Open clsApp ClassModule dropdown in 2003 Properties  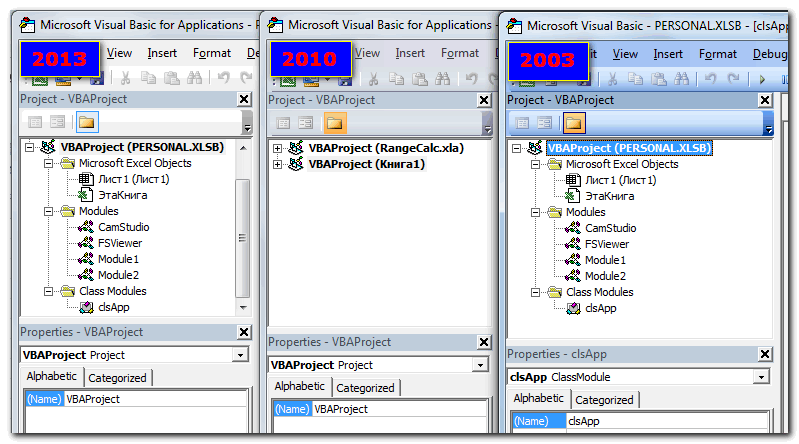(x=761, y=377)
